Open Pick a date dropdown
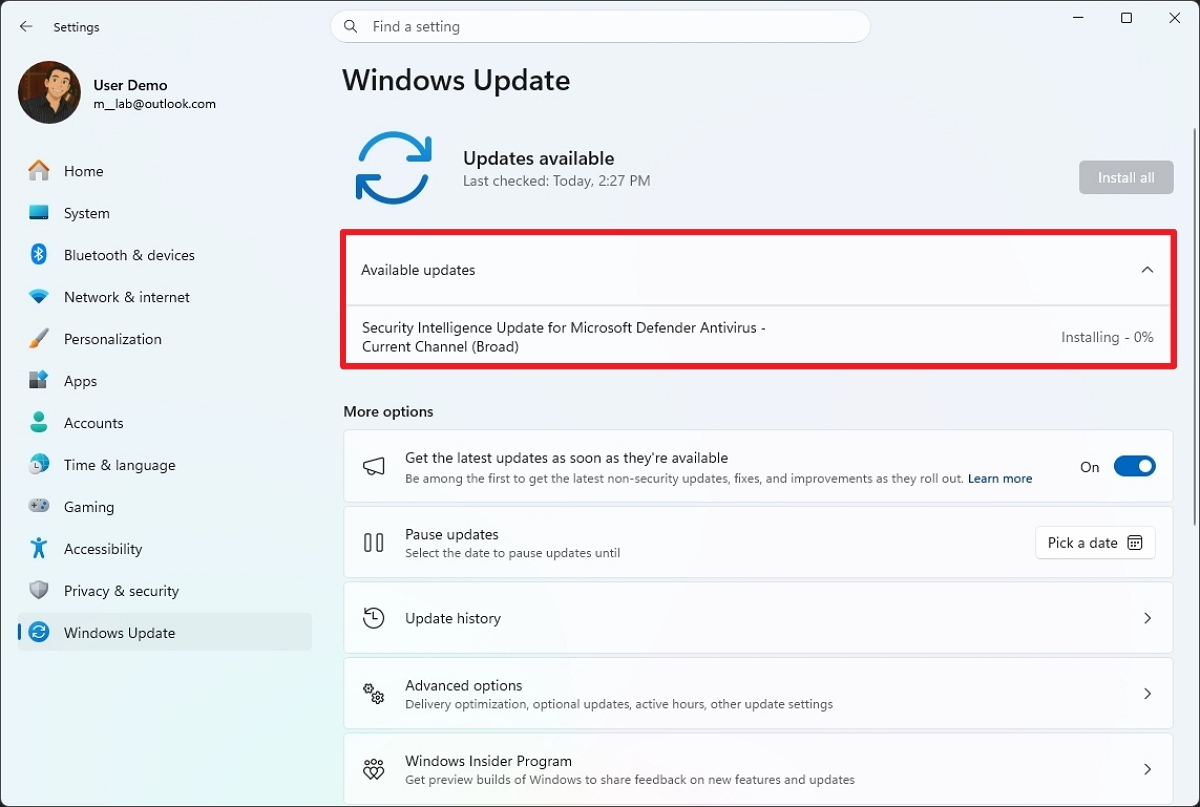Viewport: 1200px width, 807px height. pos(1095,543)
